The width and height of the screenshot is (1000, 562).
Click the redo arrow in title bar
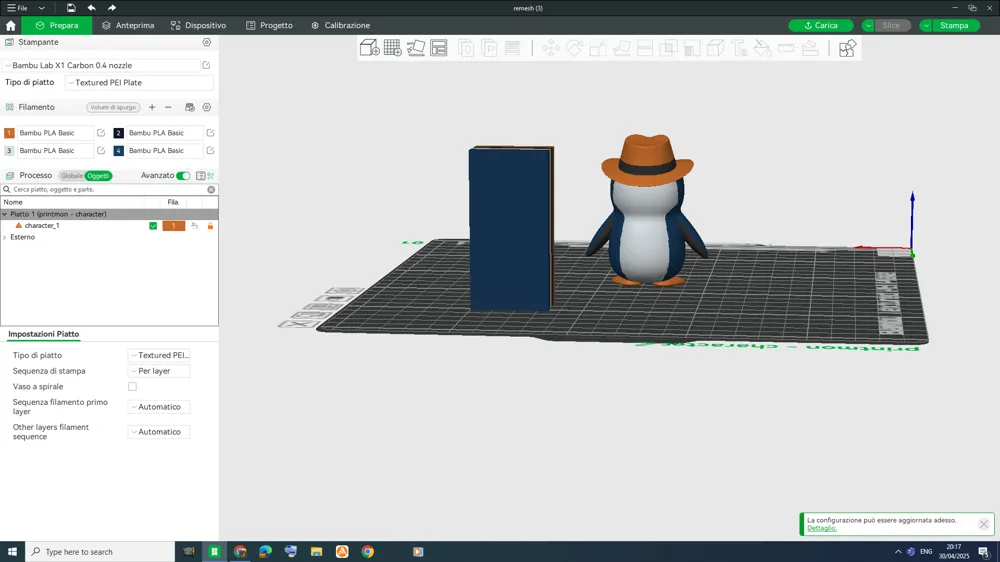[112, 8]
